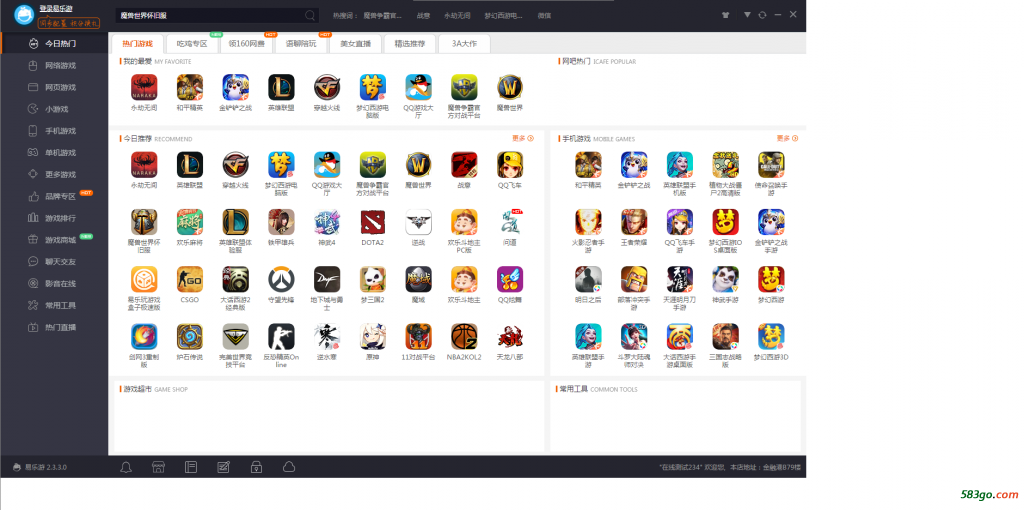Open 小游戏 in the sidebar
Screen dimensions: 1024x510
(54, 109)
